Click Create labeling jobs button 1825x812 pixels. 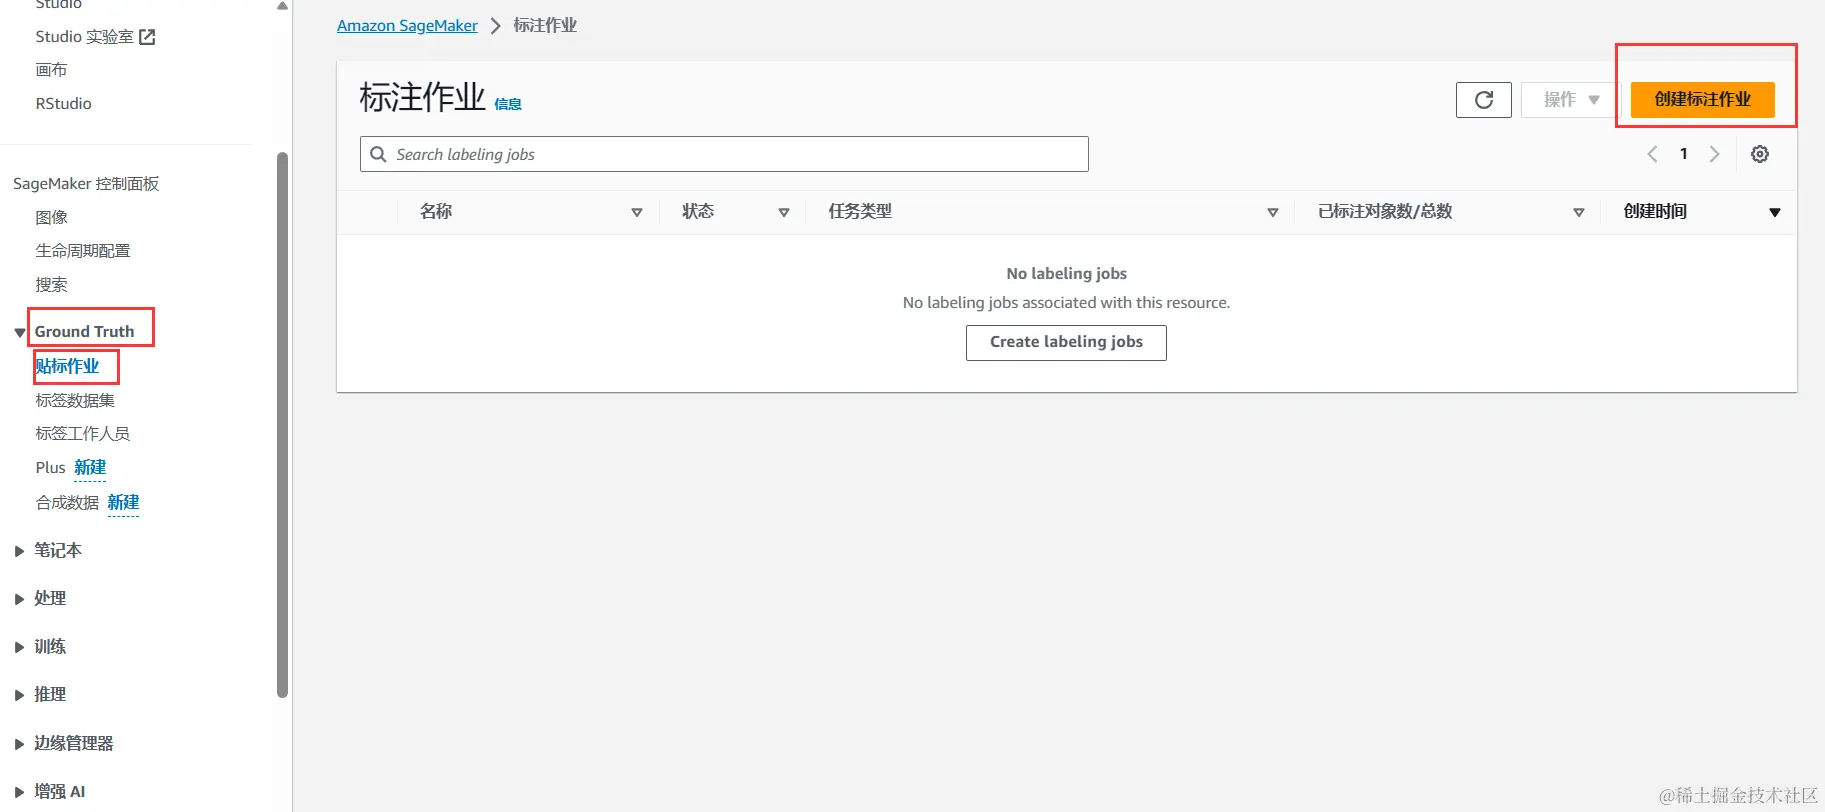tap(1066, 342)
